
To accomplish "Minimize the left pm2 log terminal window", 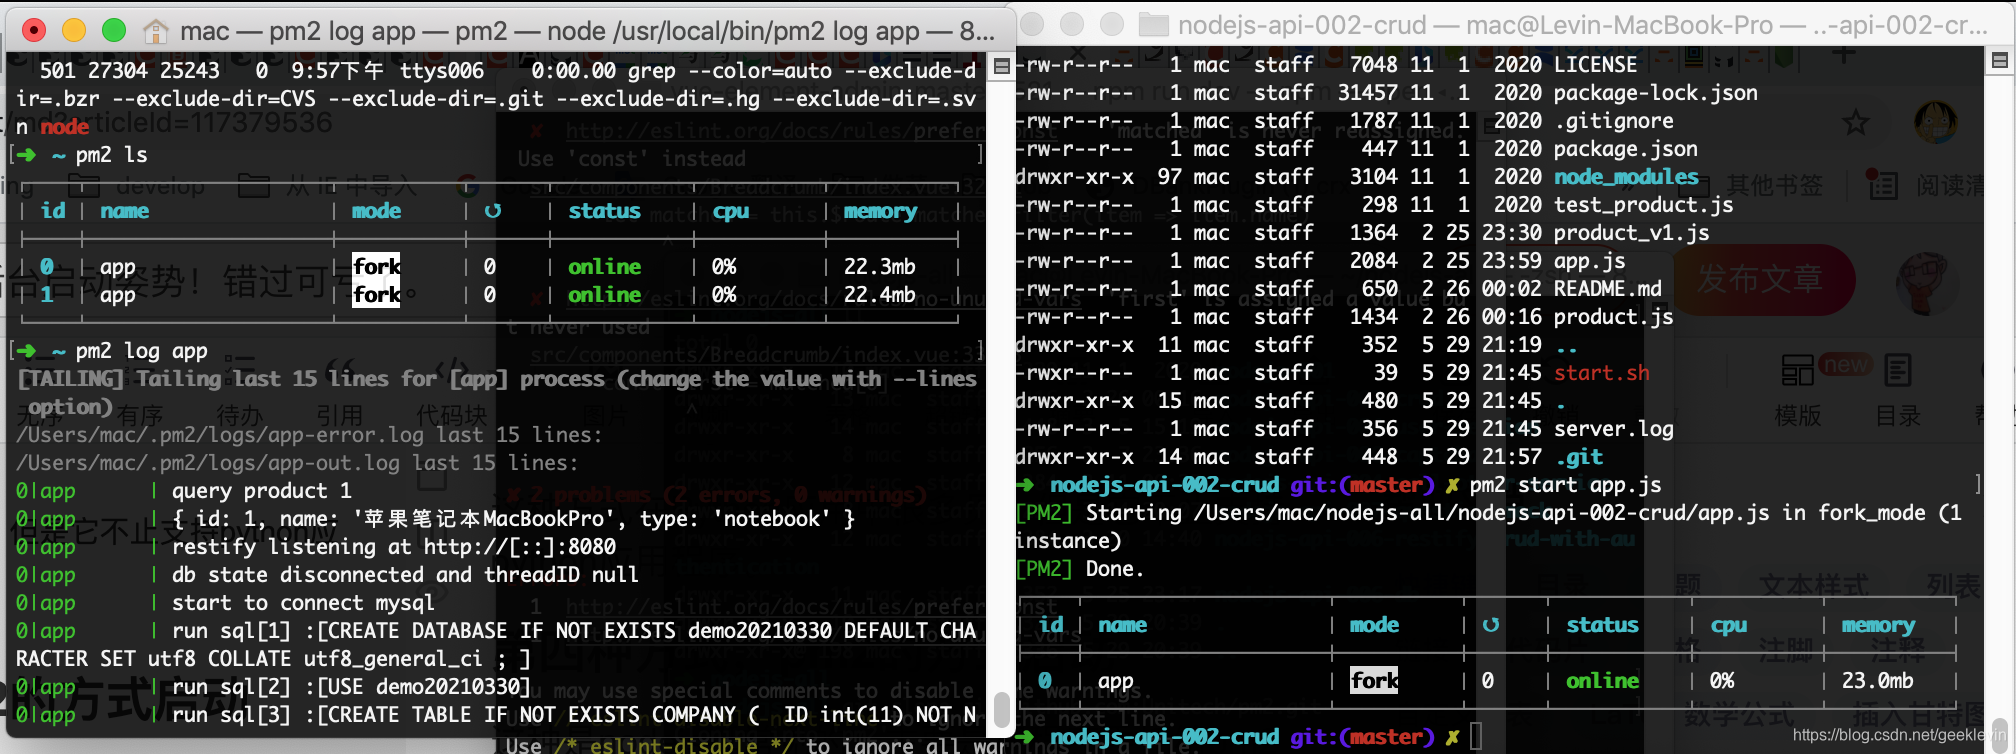I will (73, 31).
